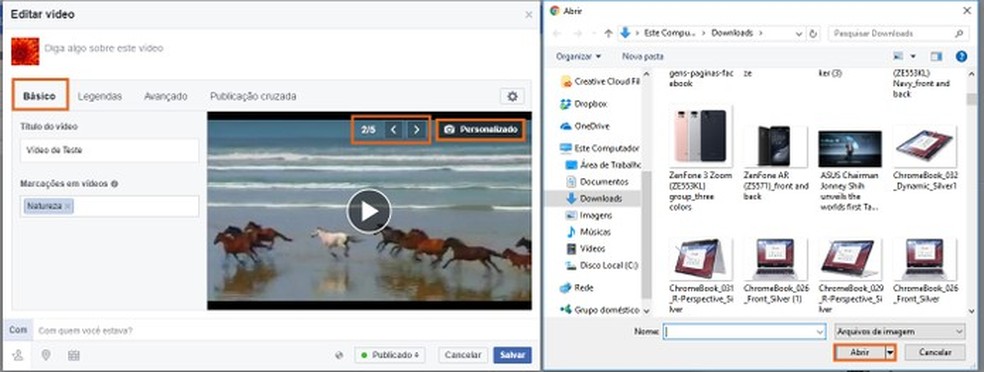The height and width of the screenshot is (372, 984).
Task: Select ChromeBook_029_R-Perspective file
Action: click(850, 276)
